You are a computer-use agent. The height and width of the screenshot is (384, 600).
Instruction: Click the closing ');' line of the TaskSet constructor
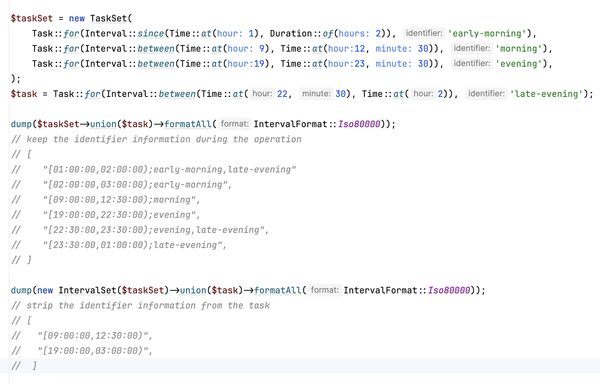coord(16,79)
